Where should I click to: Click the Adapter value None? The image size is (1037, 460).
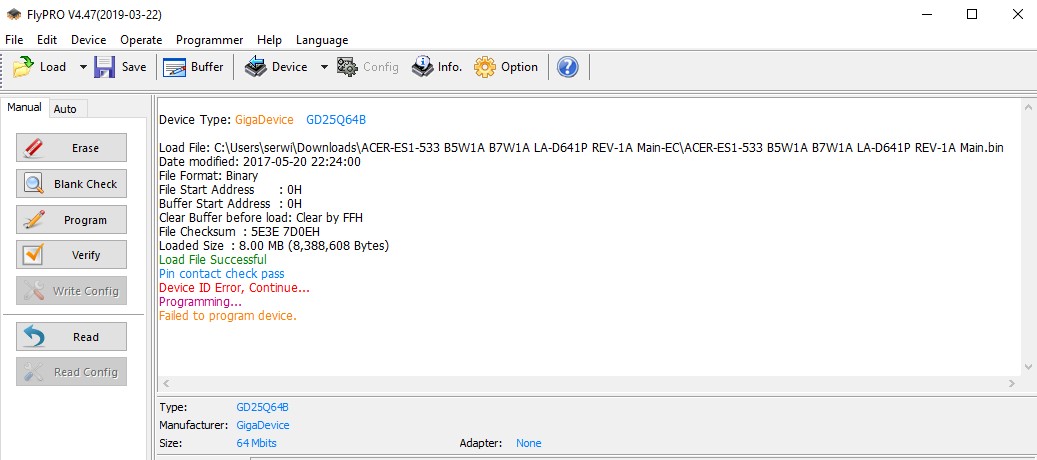(528, 443)
